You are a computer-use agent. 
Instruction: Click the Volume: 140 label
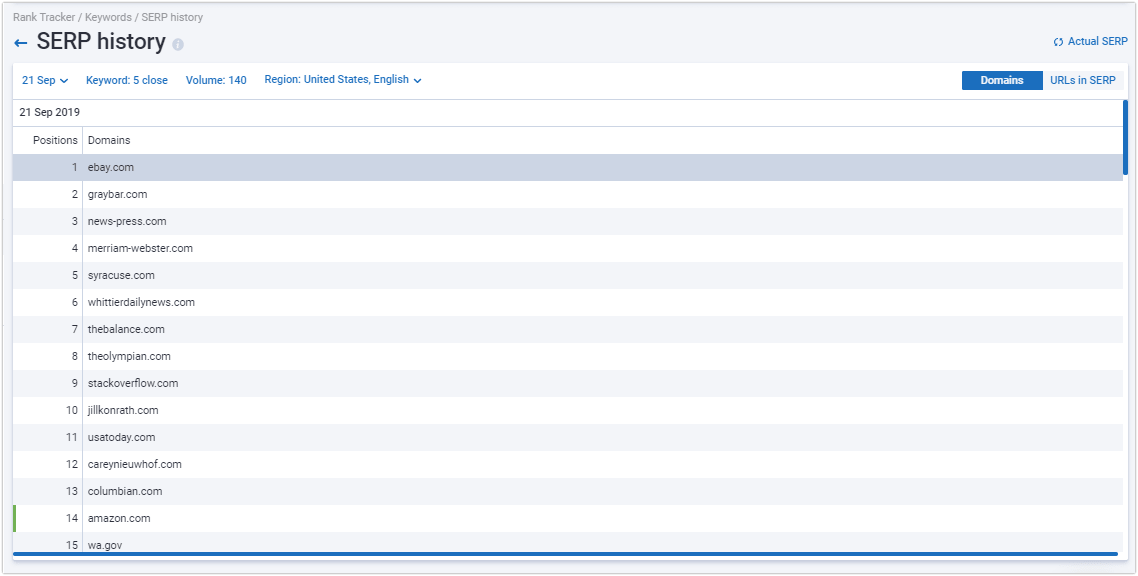click(x=216, y=80)
